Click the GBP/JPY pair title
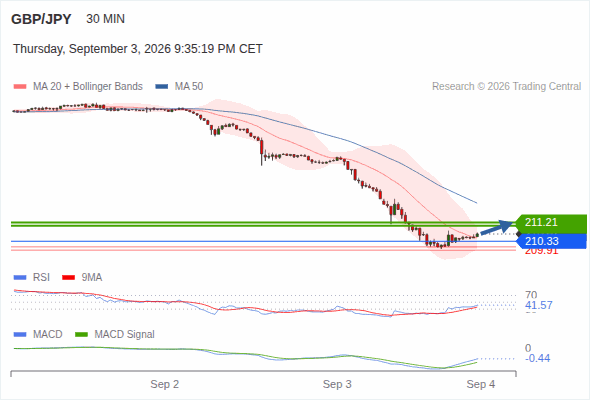The image size is (590, 400). 41,19
